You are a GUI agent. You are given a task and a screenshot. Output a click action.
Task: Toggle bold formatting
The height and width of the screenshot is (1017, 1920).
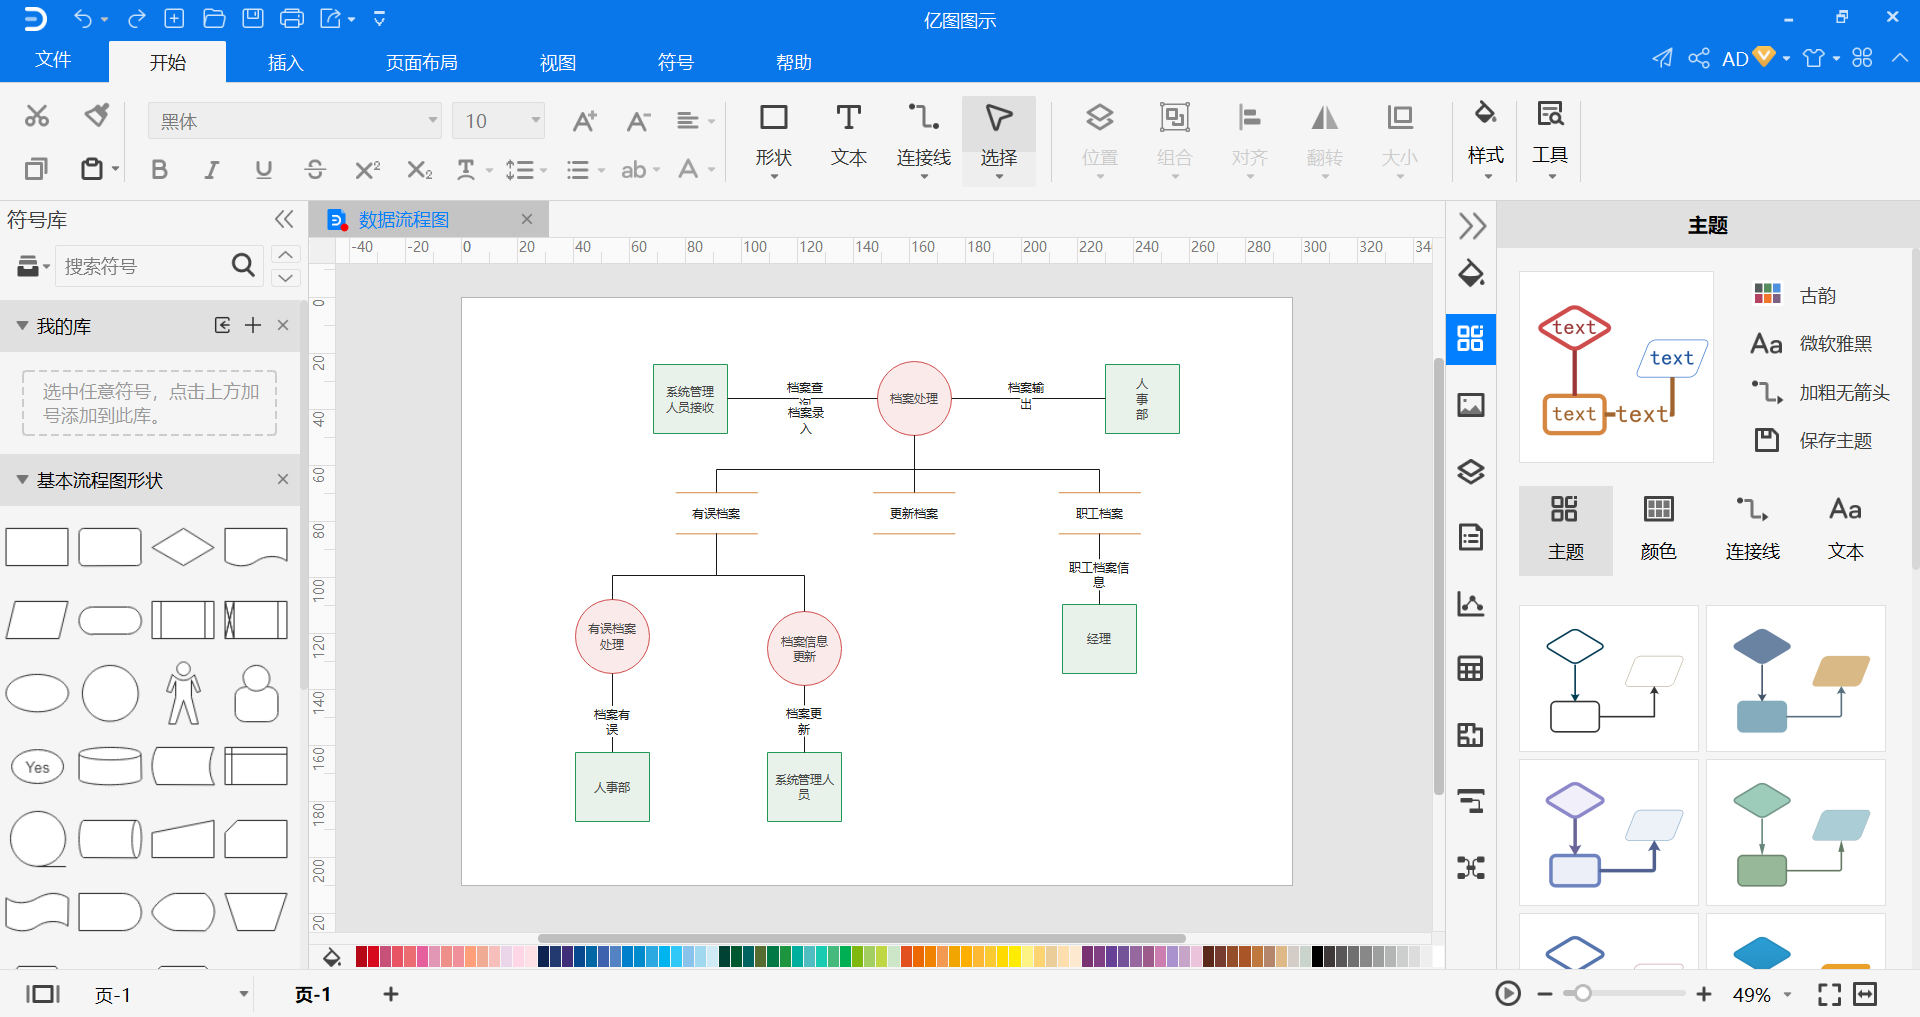click(x=159, y=170)
